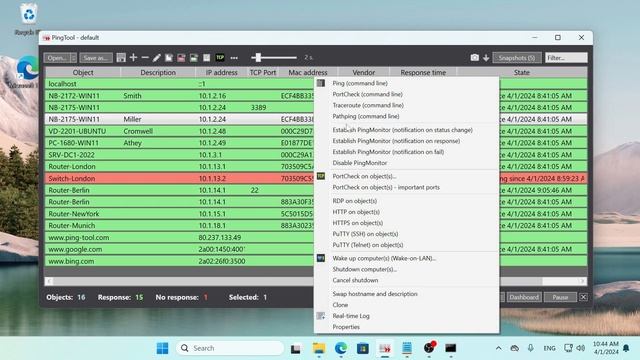The width and height of the screenshot is (640, 360).
Task: Click the red-tinted image icon in toolbar
Action: coord(181,58)
